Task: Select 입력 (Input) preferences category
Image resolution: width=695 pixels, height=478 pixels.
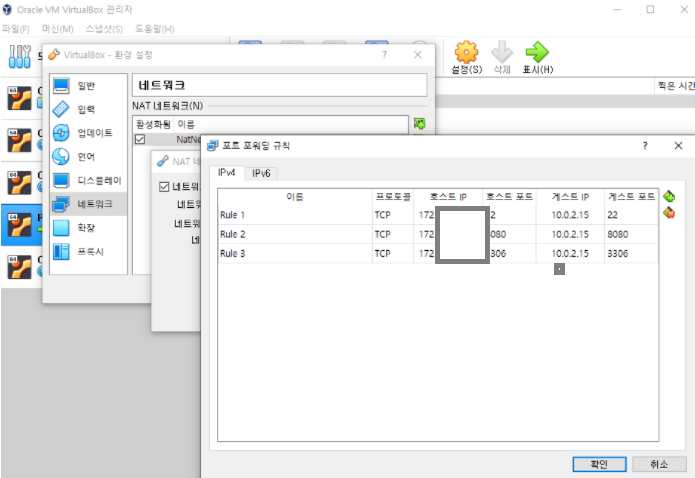Action: [x=89, y=109]
